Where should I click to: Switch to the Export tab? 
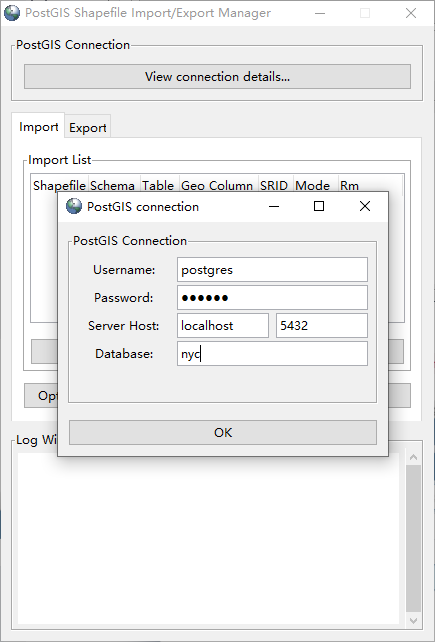tap(88, 127)
